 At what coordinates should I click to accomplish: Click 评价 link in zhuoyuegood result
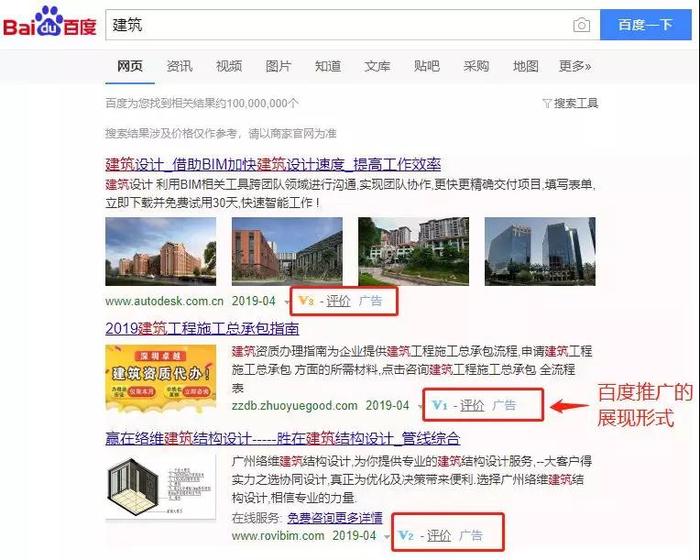click(472, 405)
